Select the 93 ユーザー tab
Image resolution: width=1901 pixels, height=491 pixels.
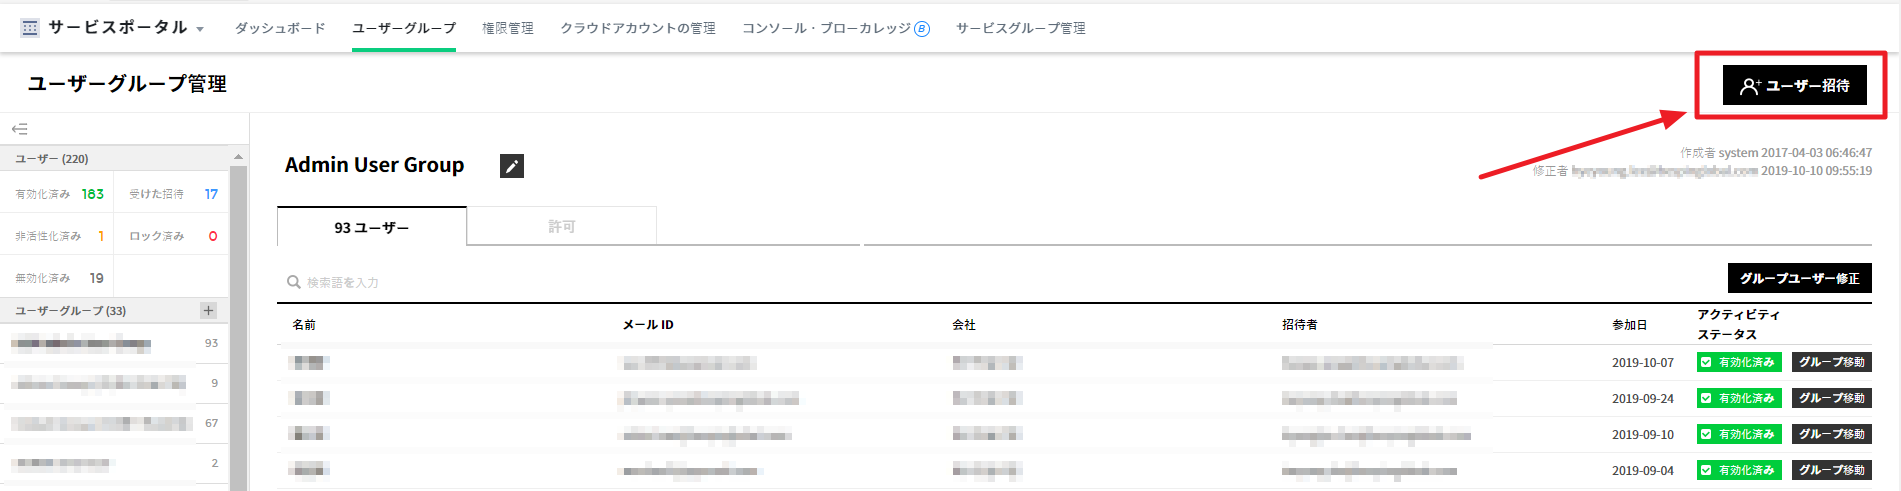coord(371,227)
